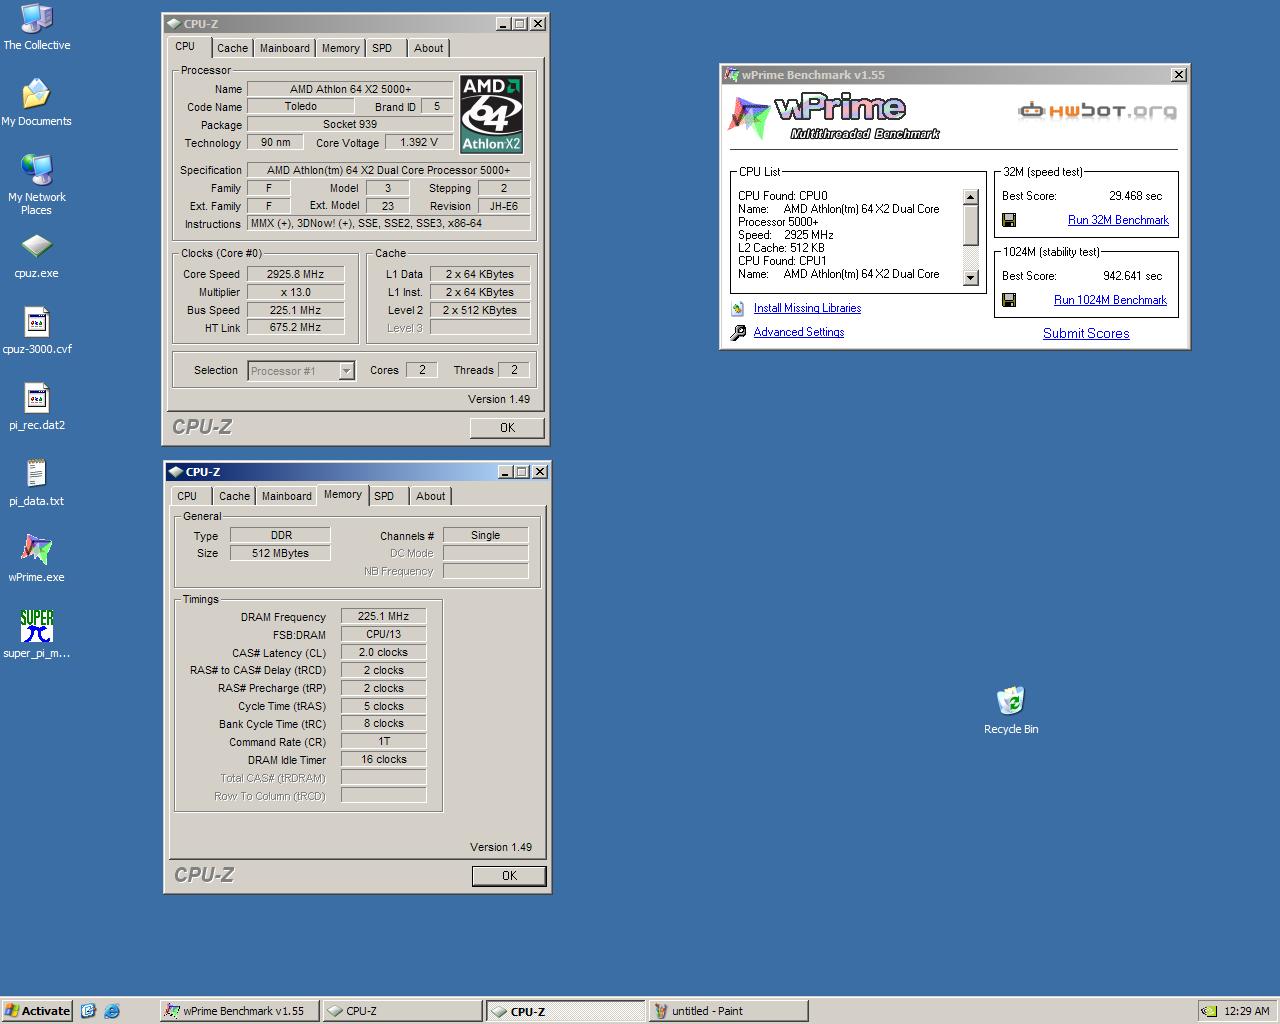Click Submit Scores link
The width and height of the screenshot is (1280, 1024).
coord(1086,334)
